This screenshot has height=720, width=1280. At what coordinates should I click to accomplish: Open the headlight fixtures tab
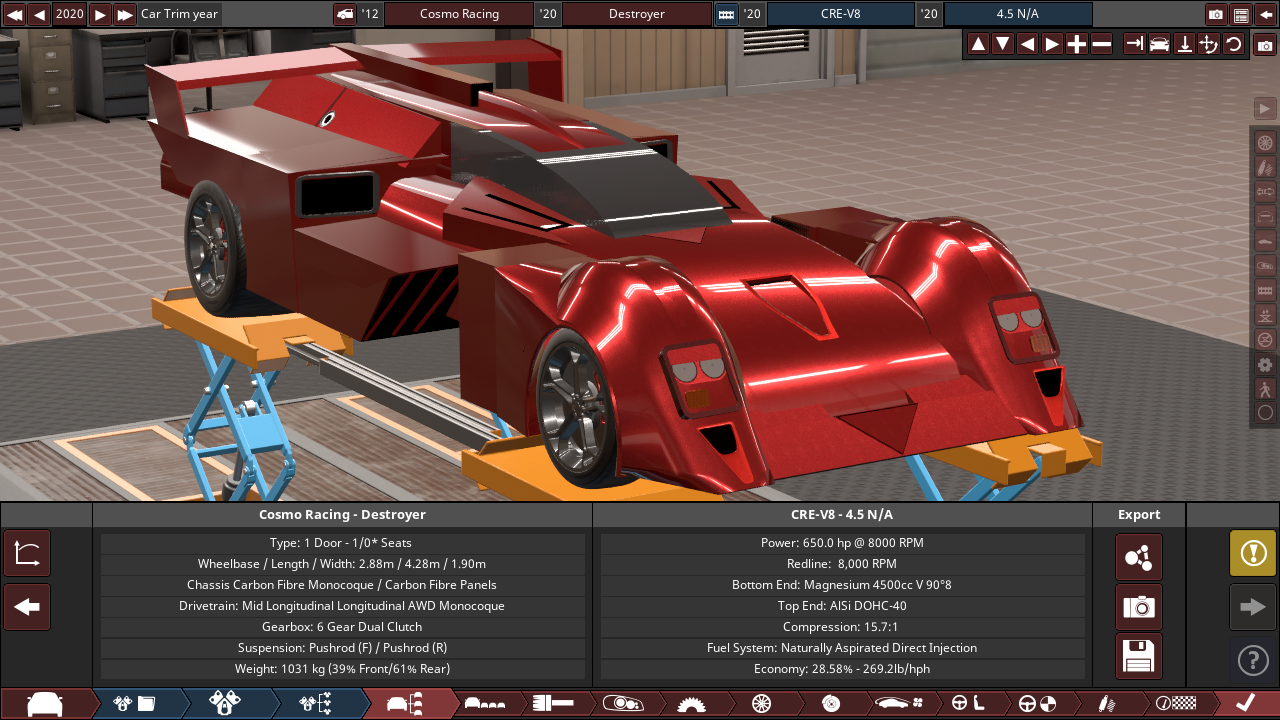pyautogui.click(x=622, y=704)
